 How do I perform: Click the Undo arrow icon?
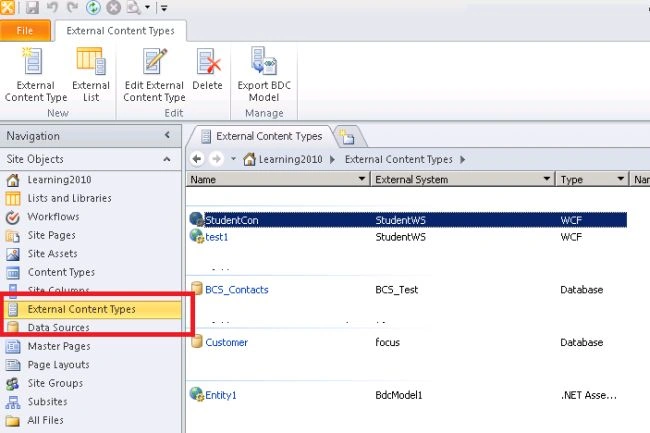53,7
